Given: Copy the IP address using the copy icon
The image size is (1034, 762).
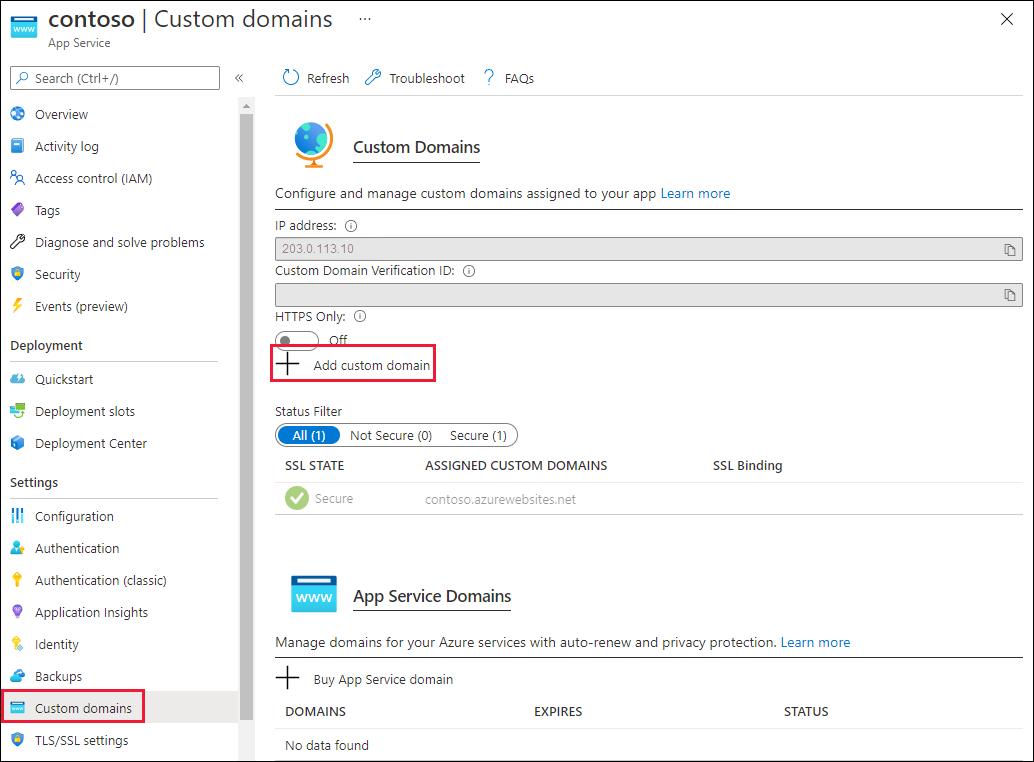Looking at the screenshot, I should coord(1010,248).
